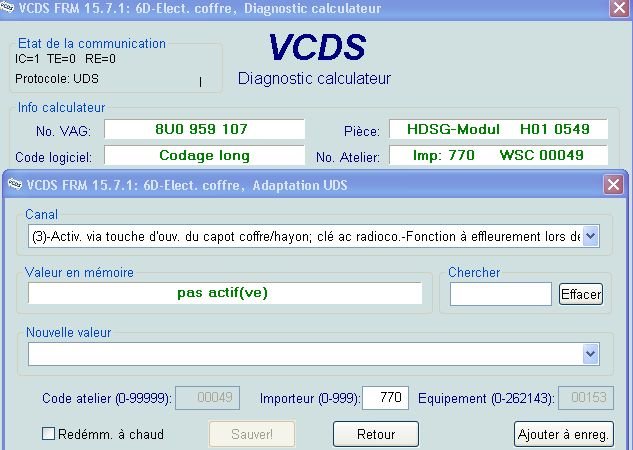Click the 'IC=1 TE=0 RE=0' status text

(65, 59)
